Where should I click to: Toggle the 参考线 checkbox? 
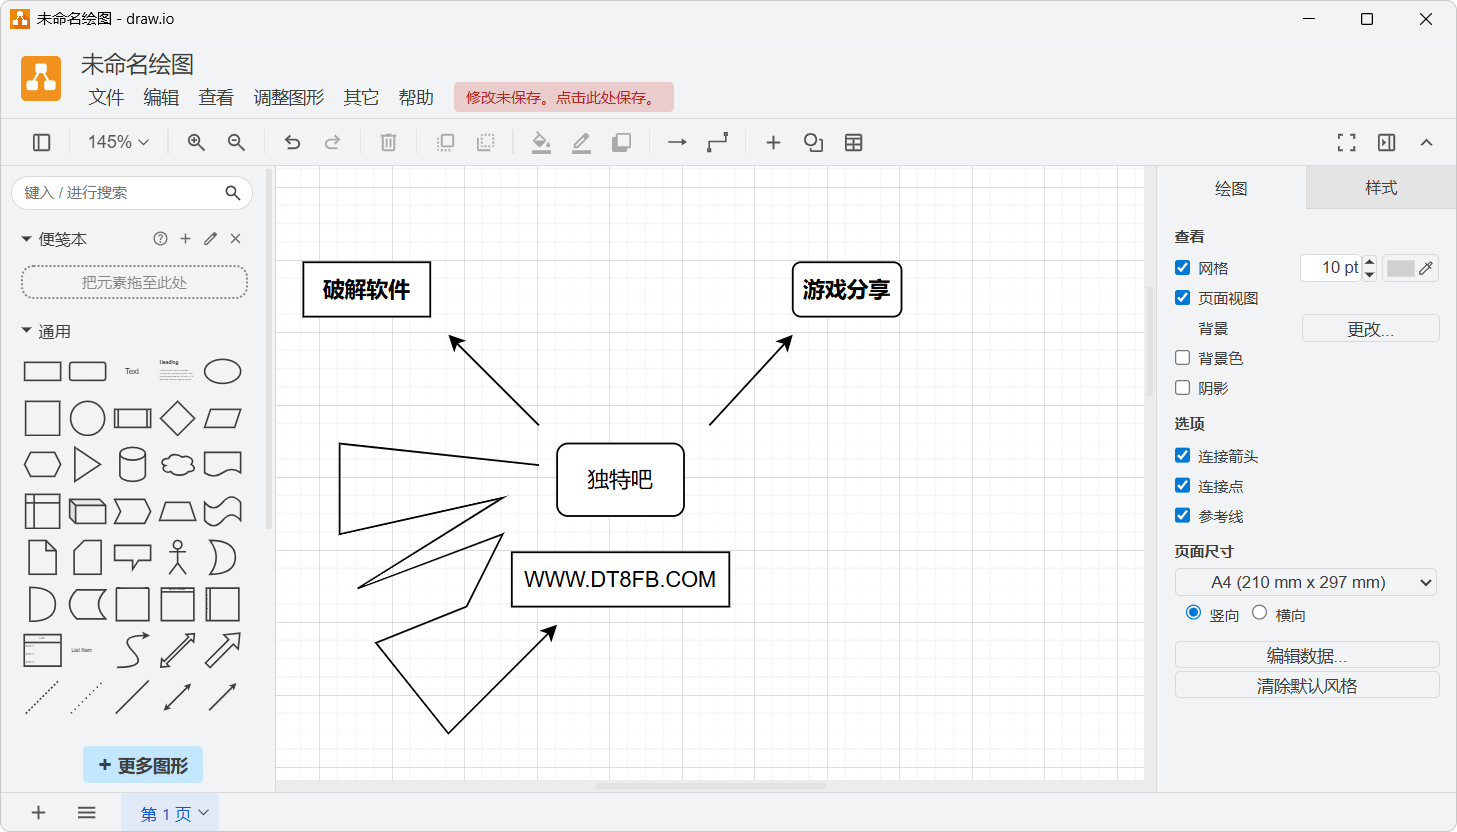coord(1182,516)
